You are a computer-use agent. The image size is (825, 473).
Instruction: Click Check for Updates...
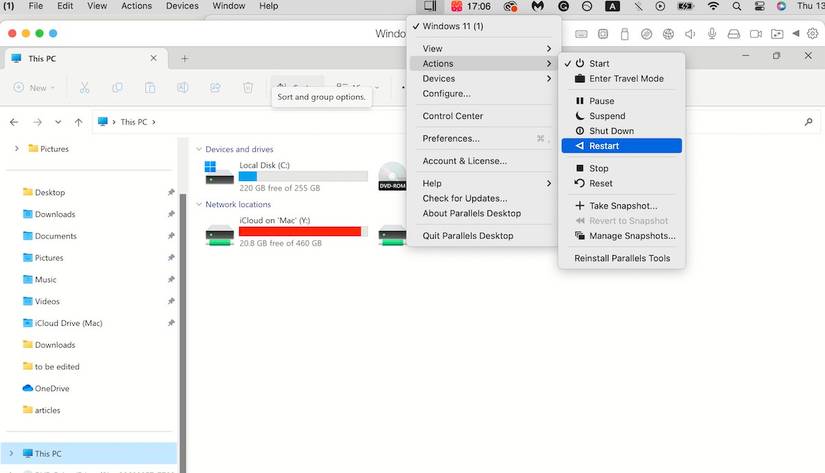click(x=484, y=198)
